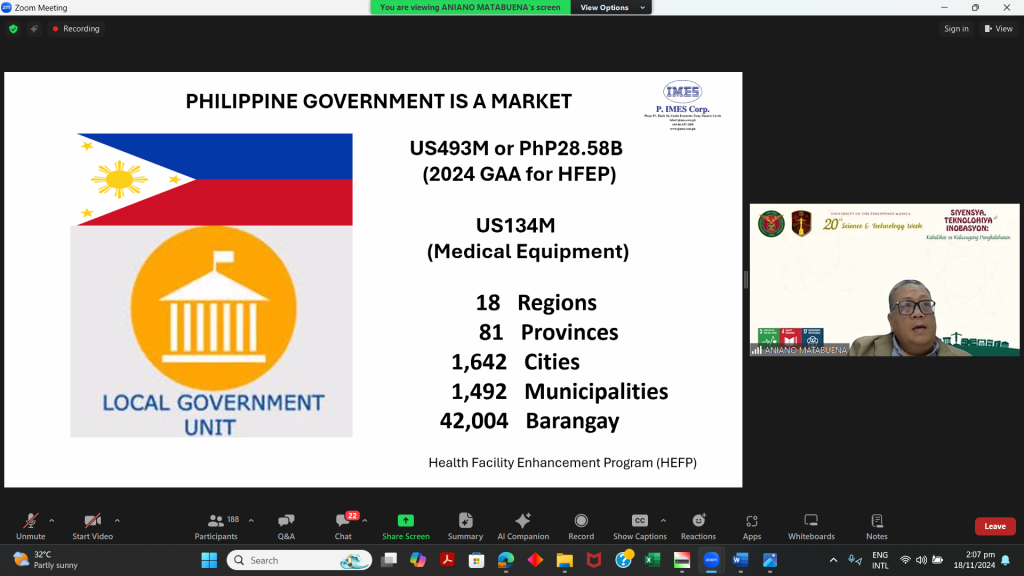Expand audio options arrow beside Unmute

tap(52, 520)
